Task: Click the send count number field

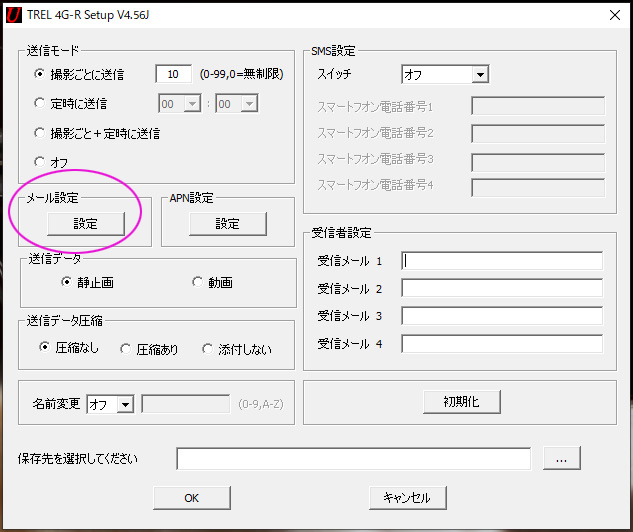Action: 173,74
